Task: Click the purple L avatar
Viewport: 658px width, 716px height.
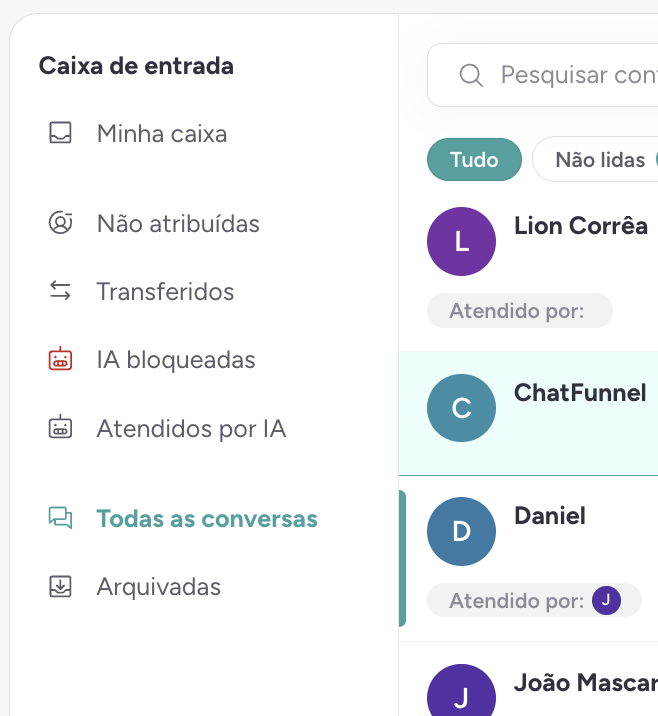Action: pos(461,242)
